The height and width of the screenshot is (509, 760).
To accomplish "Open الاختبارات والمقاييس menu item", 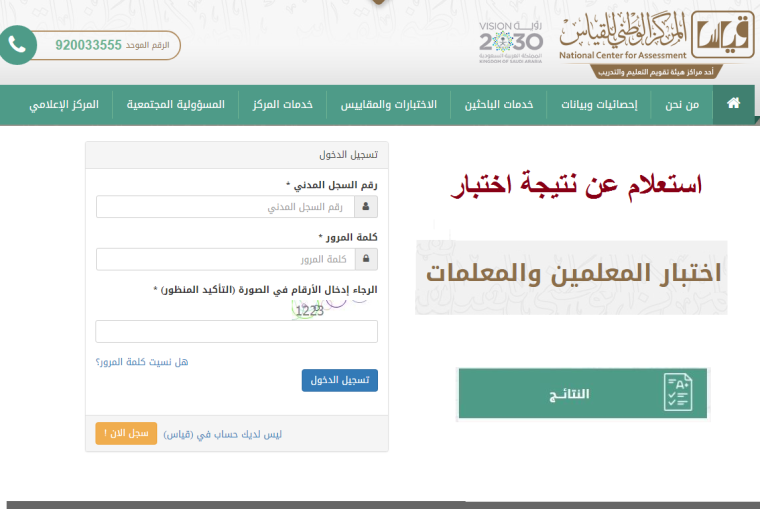I will pos(389,105).
